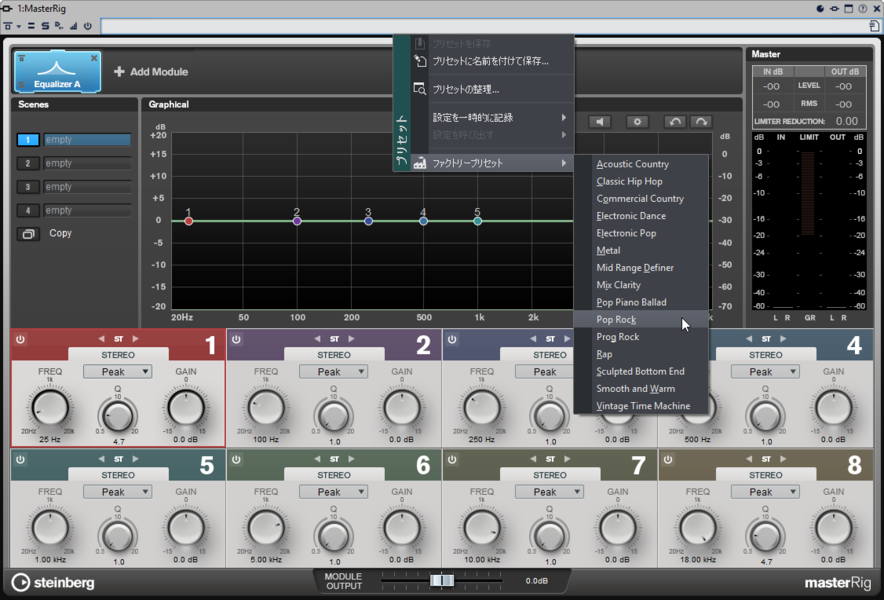Click the preset load icon in the top-right corner

(x=874, y=26)
